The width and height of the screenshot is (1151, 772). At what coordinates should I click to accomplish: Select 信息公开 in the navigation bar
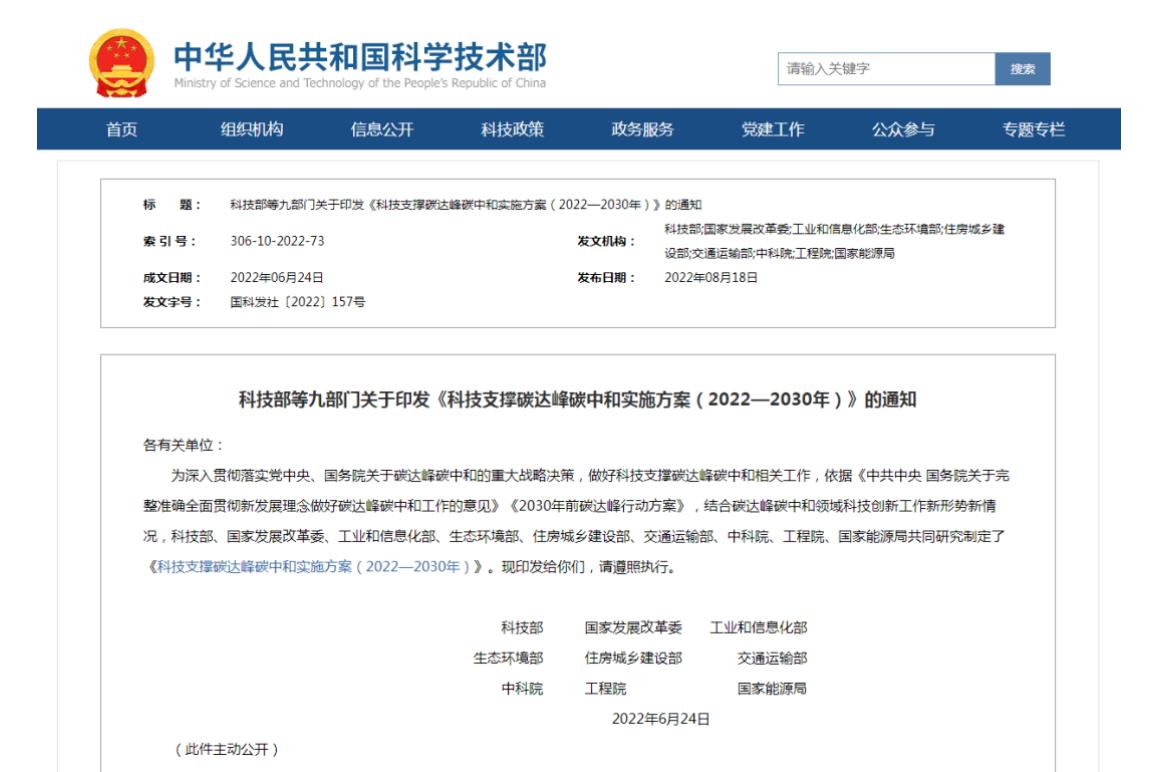(381, 129)
